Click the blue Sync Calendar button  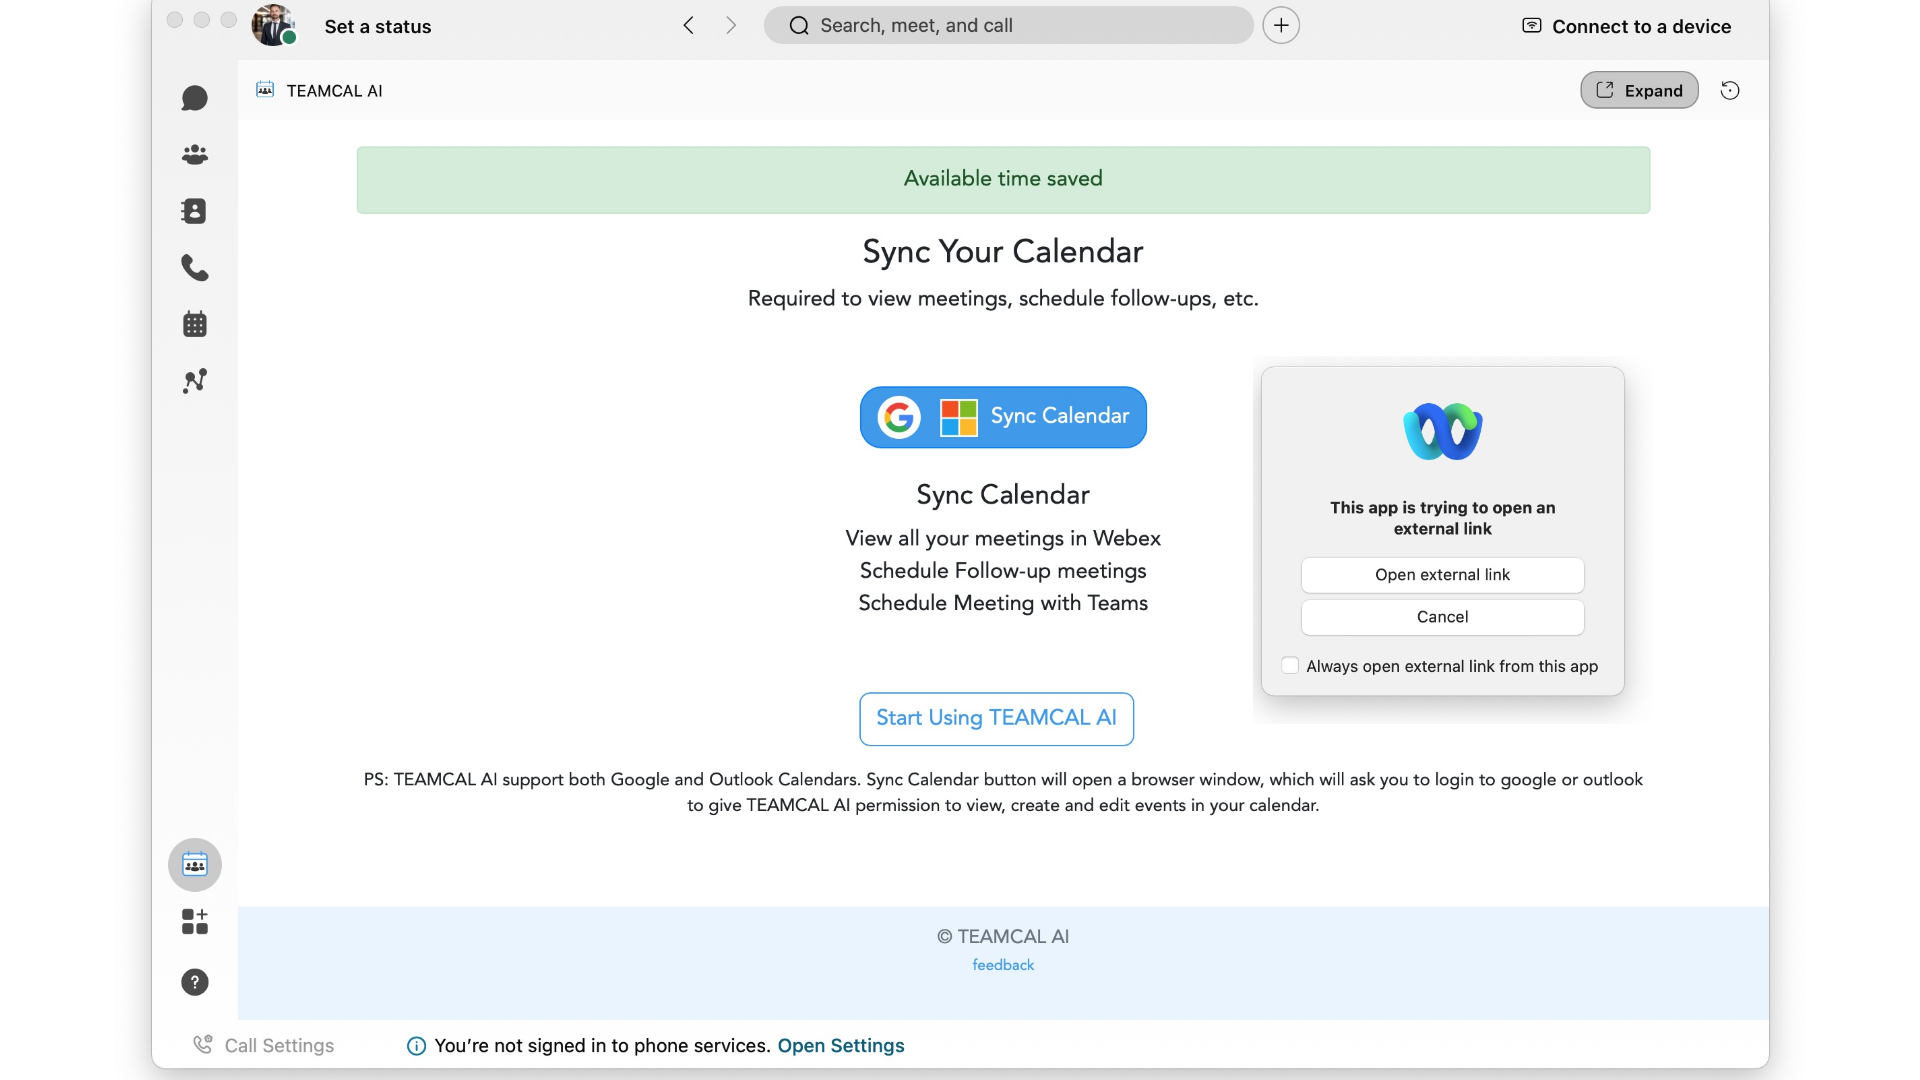tap(1003, 417)
